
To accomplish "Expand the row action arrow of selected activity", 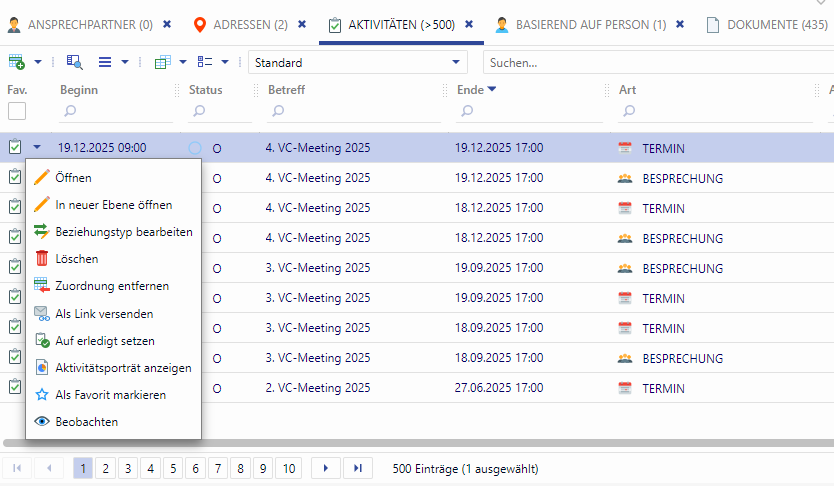I will pos(37,148).
